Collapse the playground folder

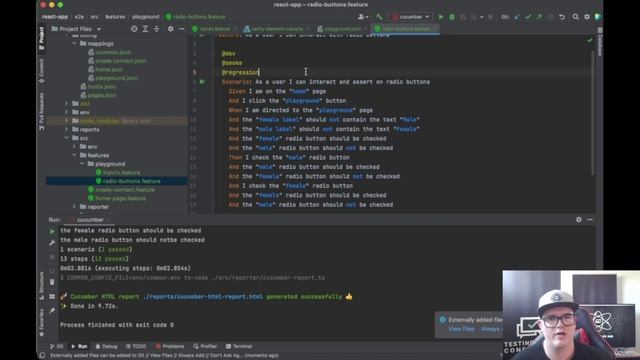82,164
